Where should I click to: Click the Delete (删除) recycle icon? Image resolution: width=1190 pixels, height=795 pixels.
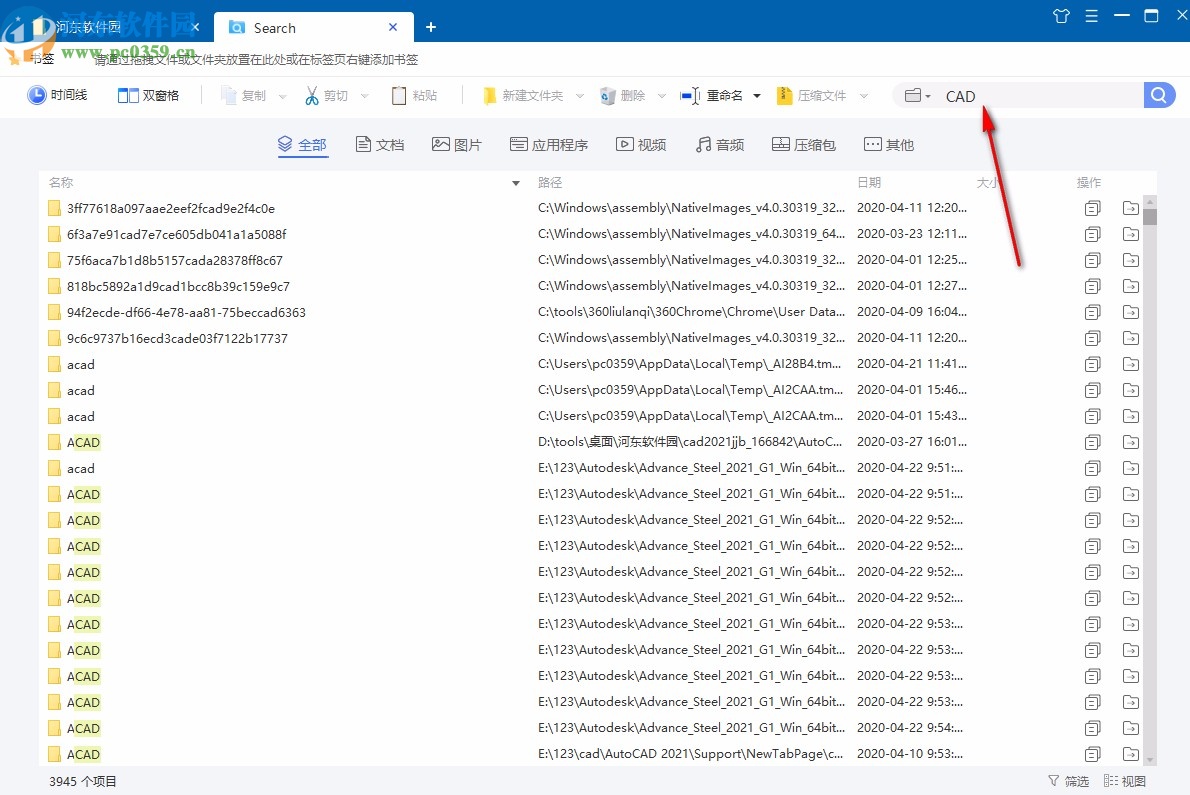coord(608,96)
